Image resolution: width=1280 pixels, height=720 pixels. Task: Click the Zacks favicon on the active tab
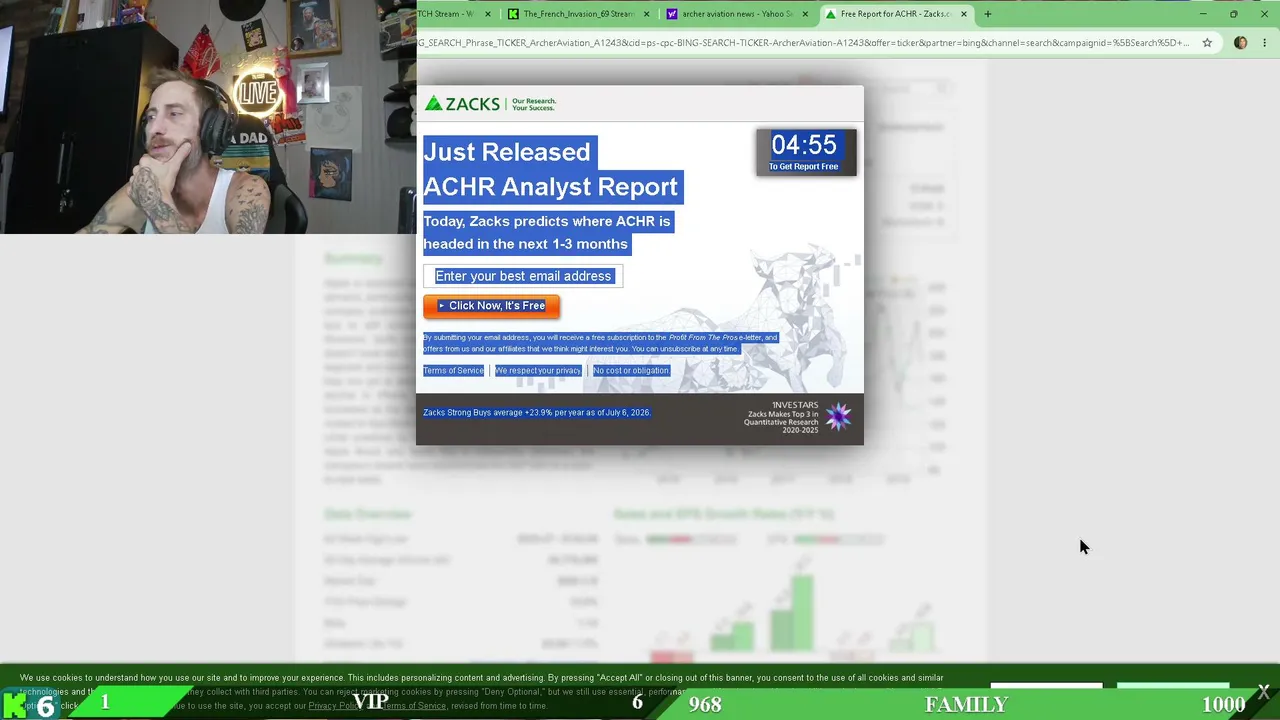[830, 14]
